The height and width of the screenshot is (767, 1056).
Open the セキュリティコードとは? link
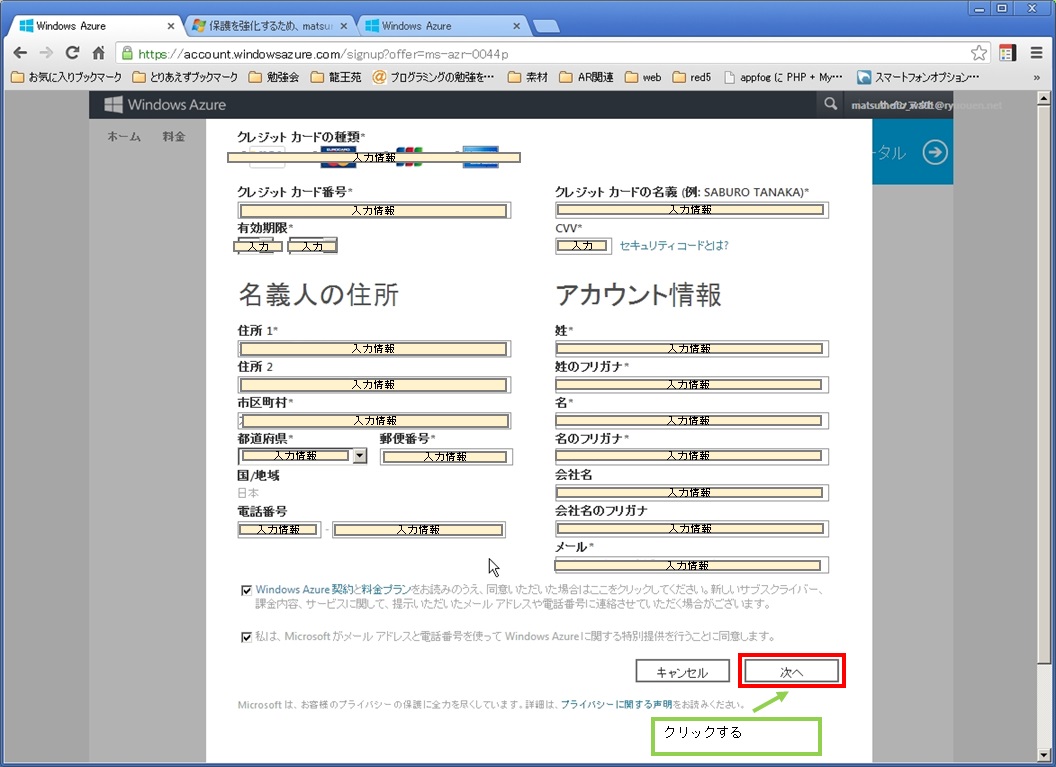coord(673,246)
